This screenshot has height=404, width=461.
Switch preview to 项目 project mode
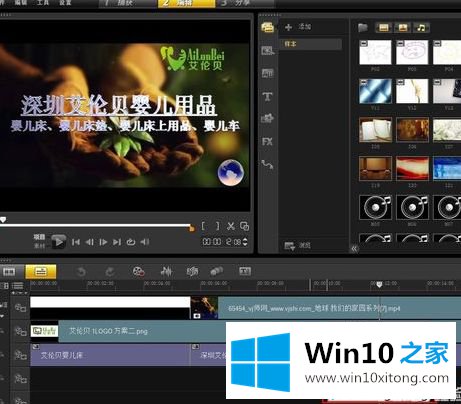[x=39, y=237]
